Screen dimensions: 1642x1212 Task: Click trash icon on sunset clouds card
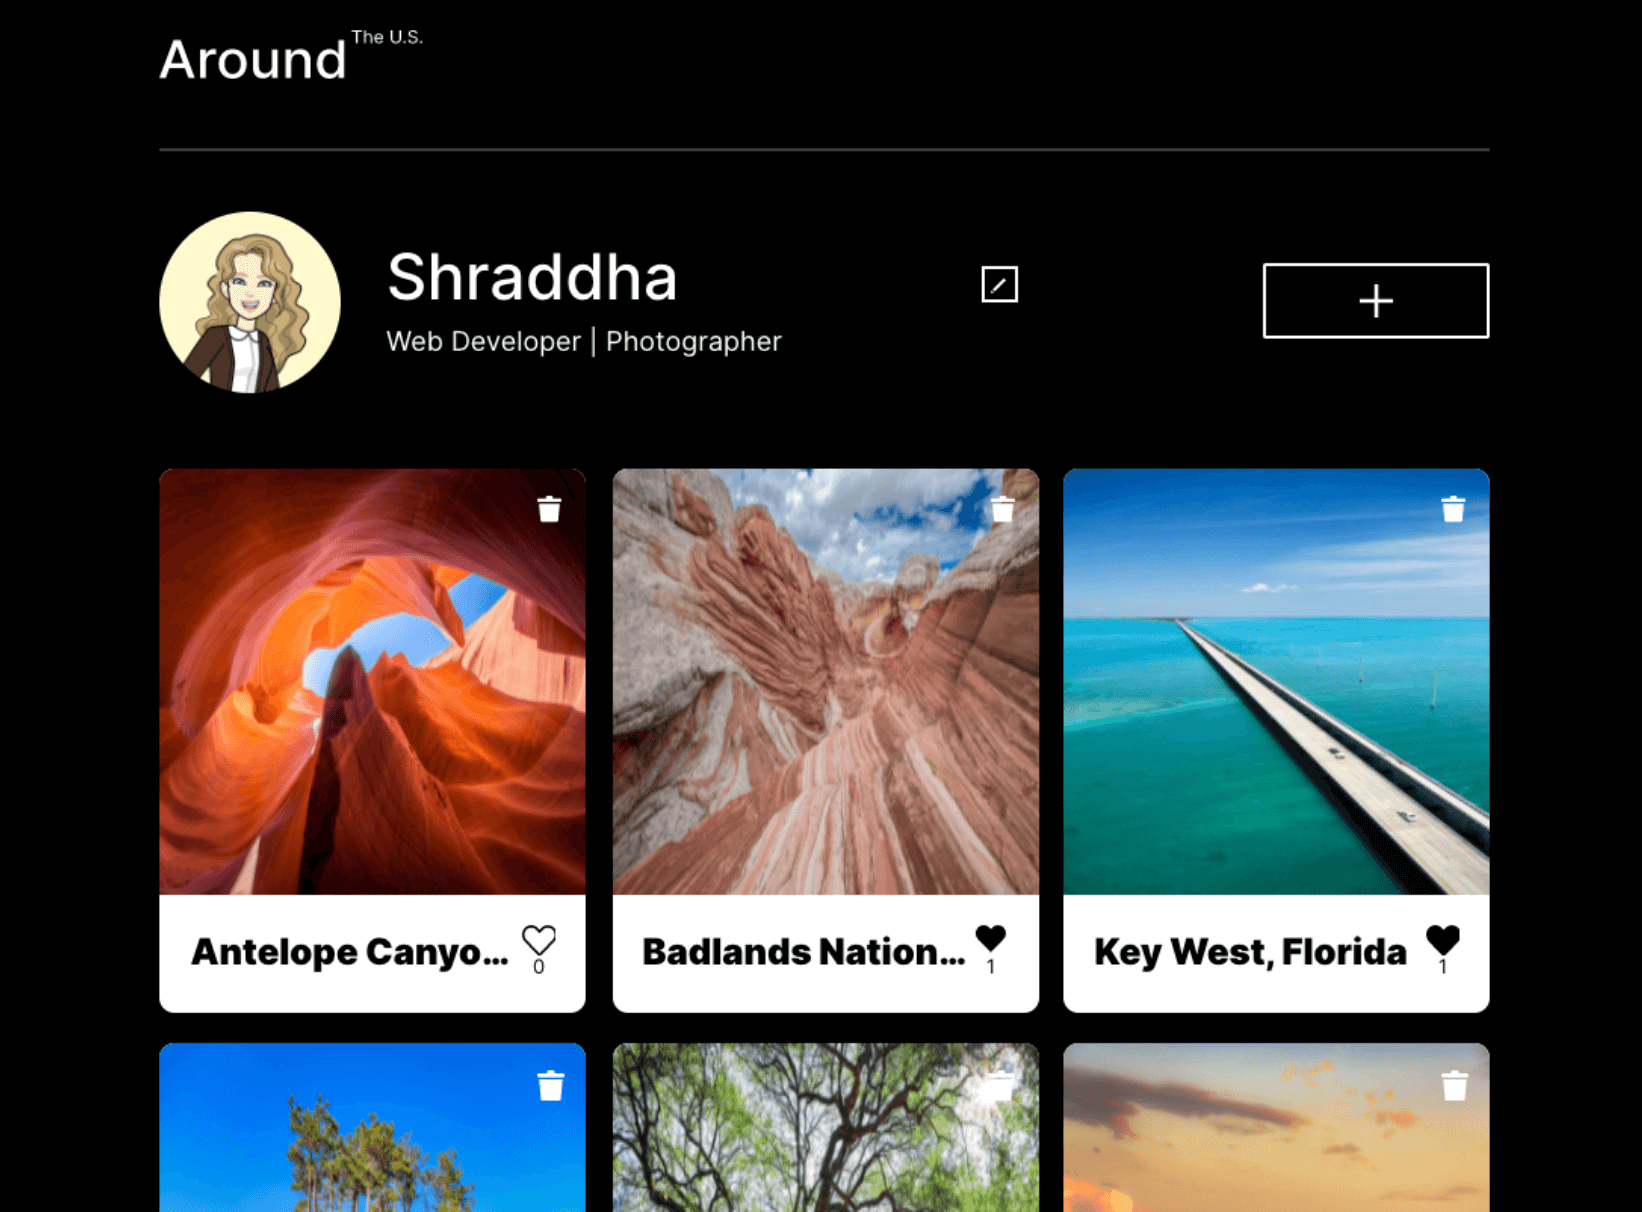tap(1454, 1086)
